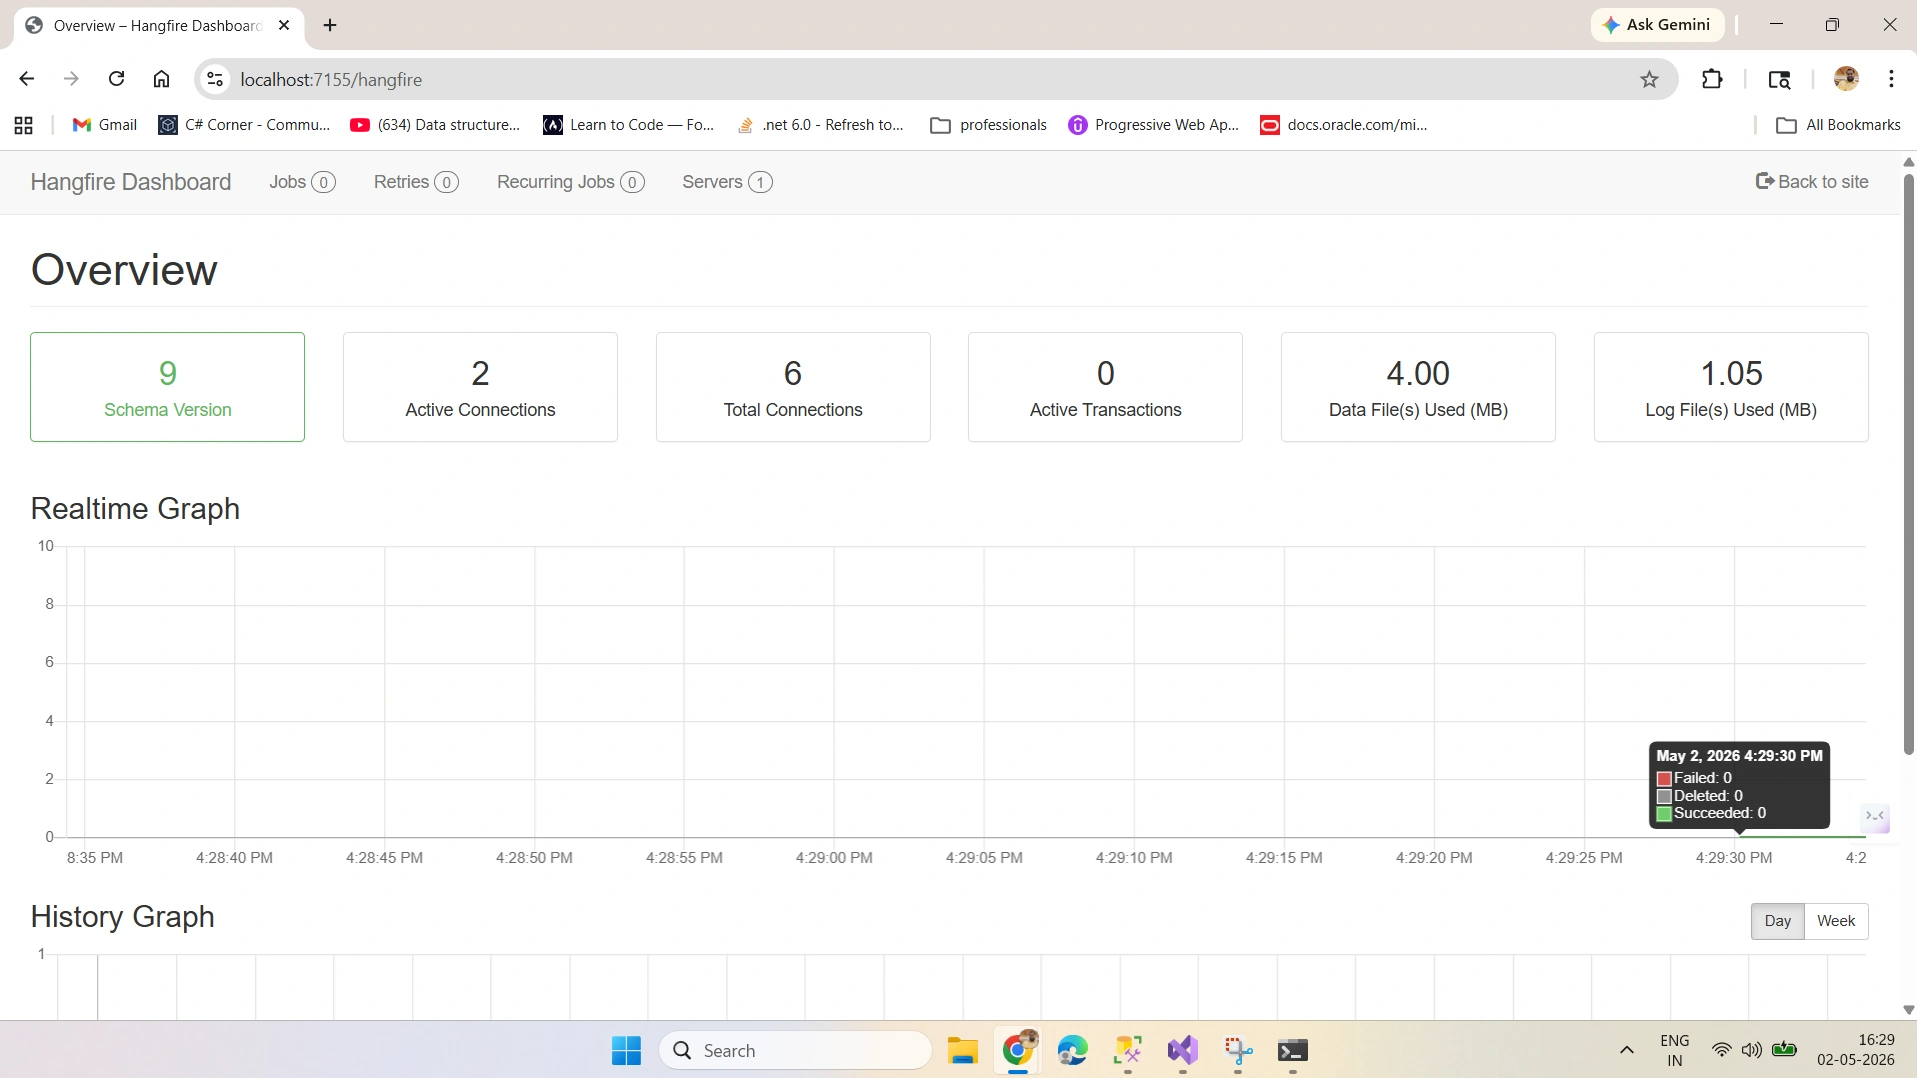
Task: Open the Retries tab
Action: tap(416, 182)
